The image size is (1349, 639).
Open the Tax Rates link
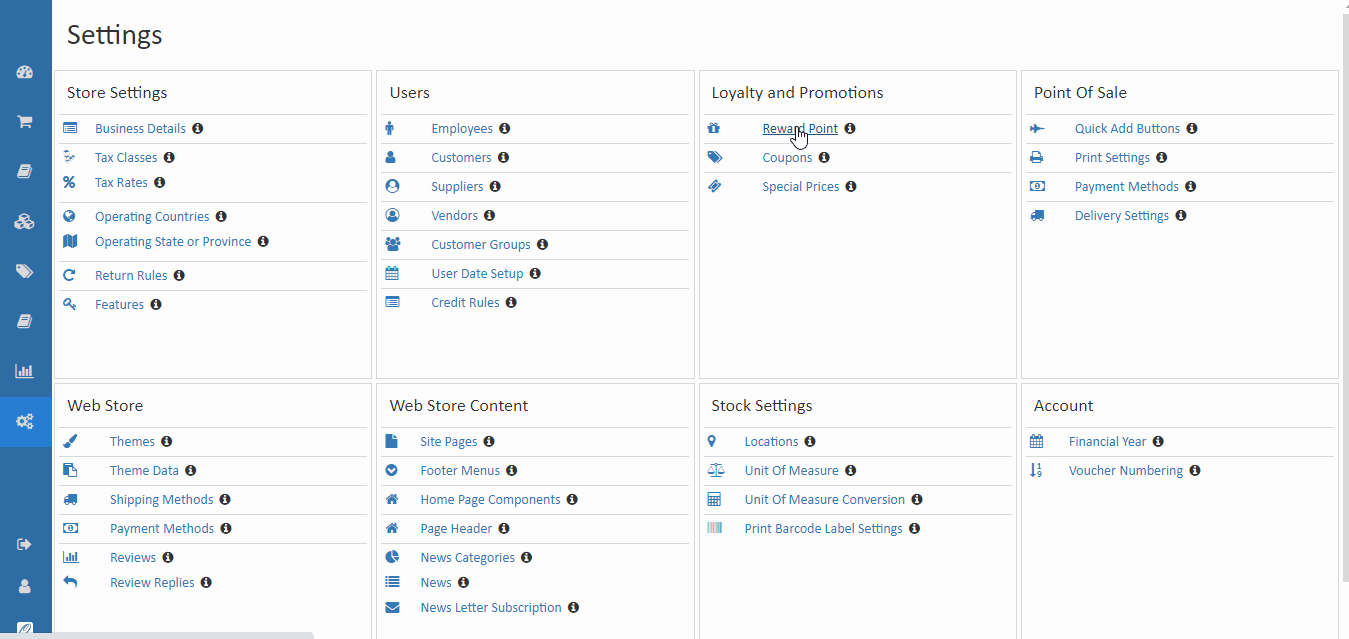[x=121, y=183]
